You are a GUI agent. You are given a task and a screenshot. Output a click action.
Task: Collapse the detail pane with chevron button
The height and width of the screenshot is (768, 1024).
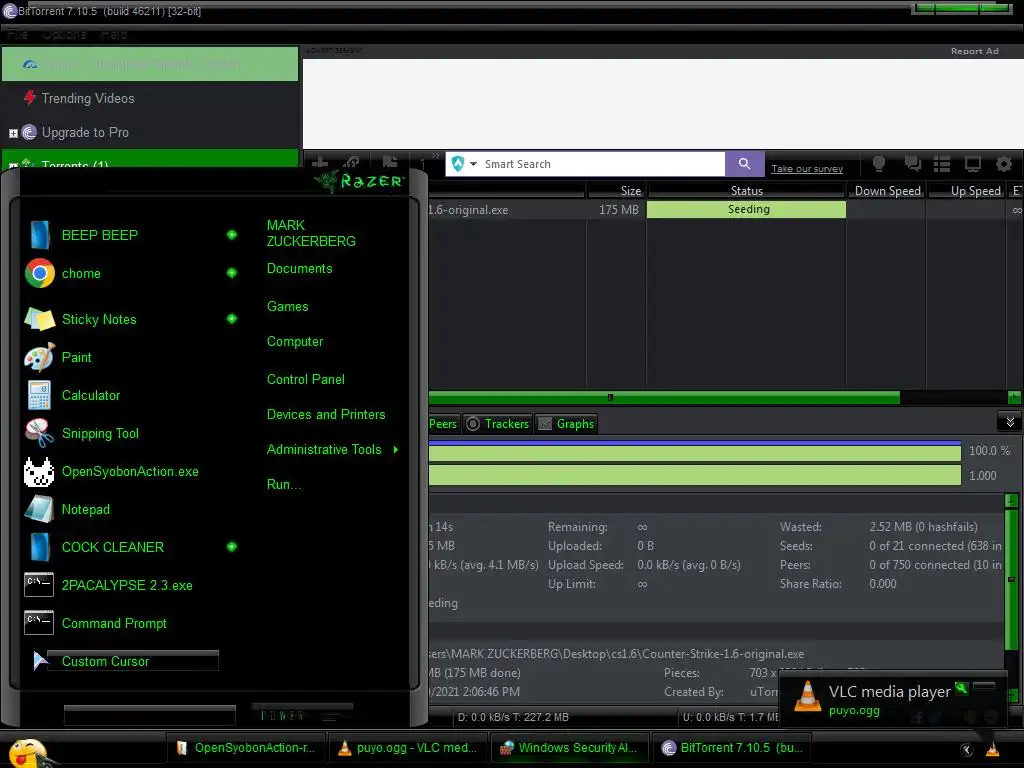pyautogui.click(x=1010, y=422)
